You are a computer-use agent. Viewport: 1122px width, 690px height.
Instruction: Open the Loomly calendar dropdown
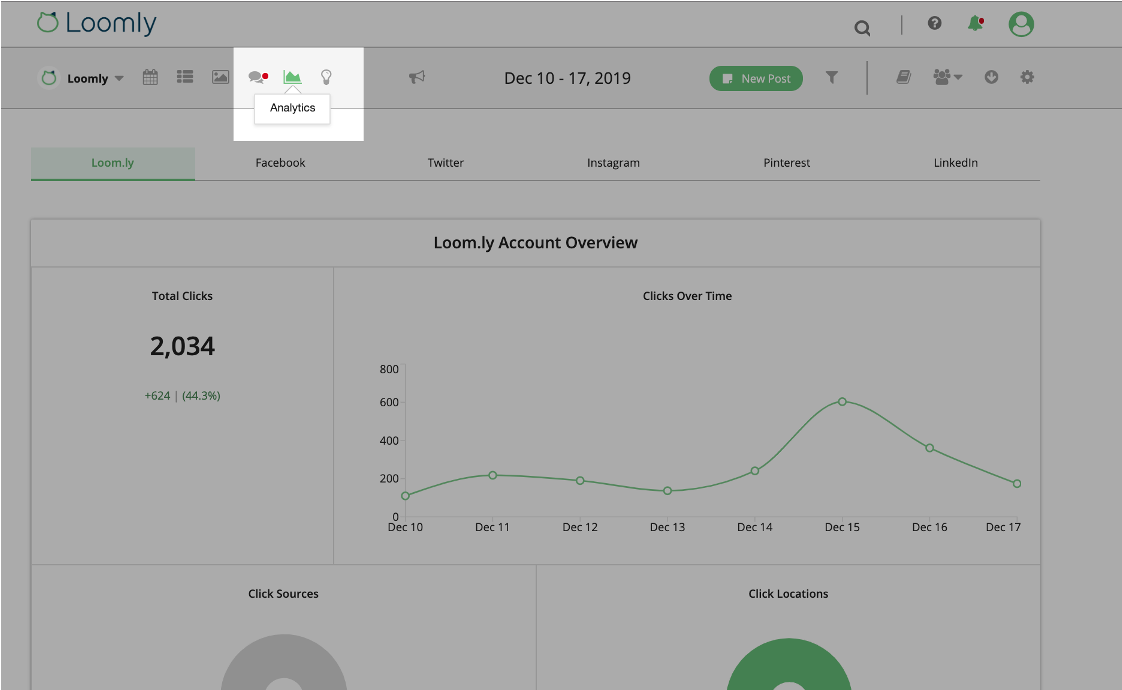point(82,78)
